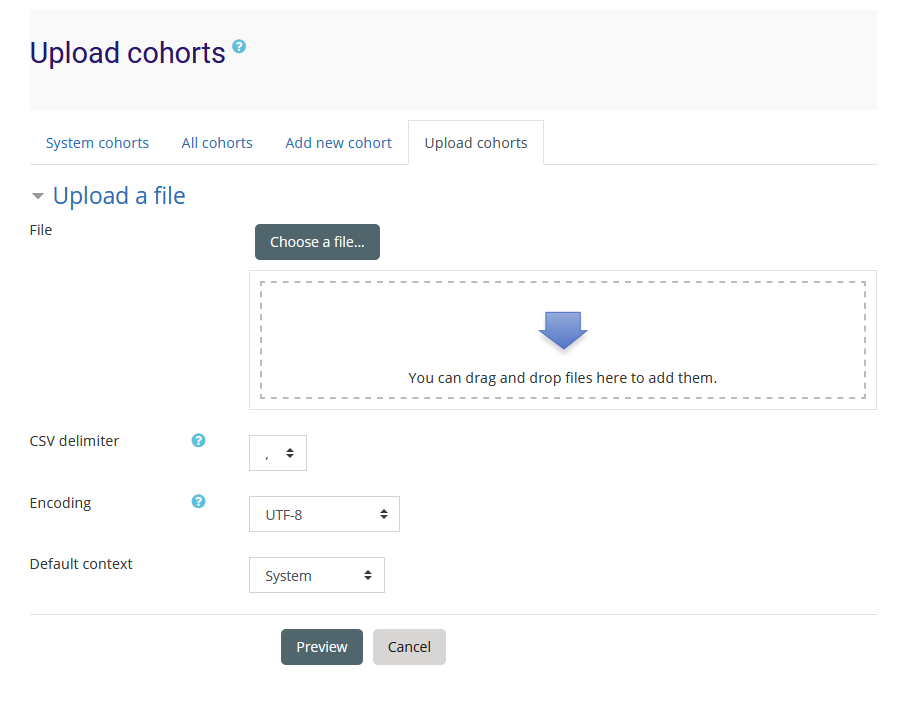Click the Encoding select stepper arrows
The height and width of the screenshot is (701, 904).
point(383,514)
